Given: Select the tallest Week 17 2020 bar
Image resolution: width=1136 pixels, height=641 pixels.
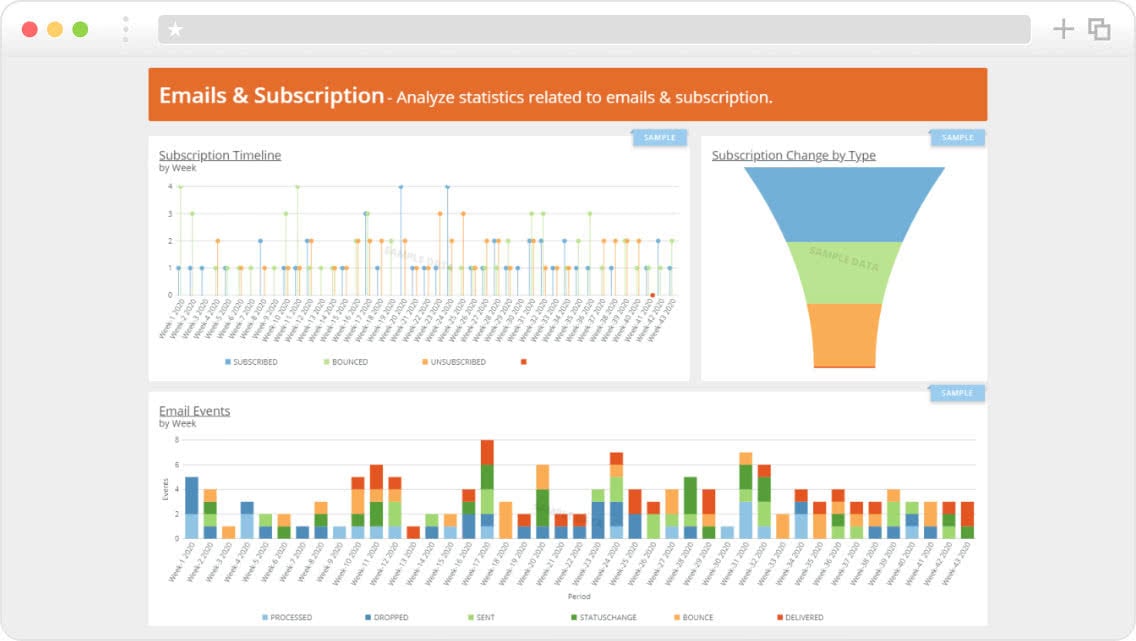Looking at the screenshot, I should pos(487,489).
